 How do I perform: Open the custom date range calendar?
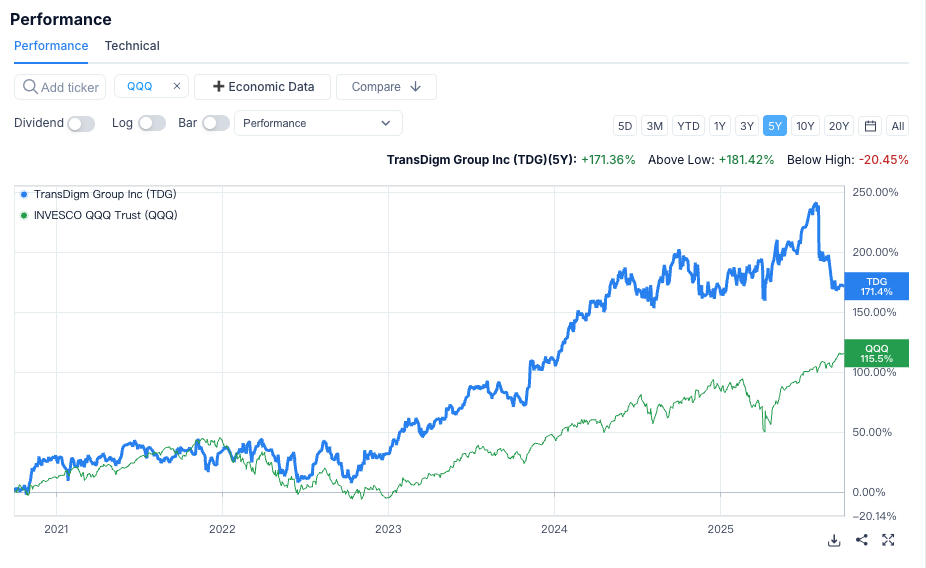[870, 126]
